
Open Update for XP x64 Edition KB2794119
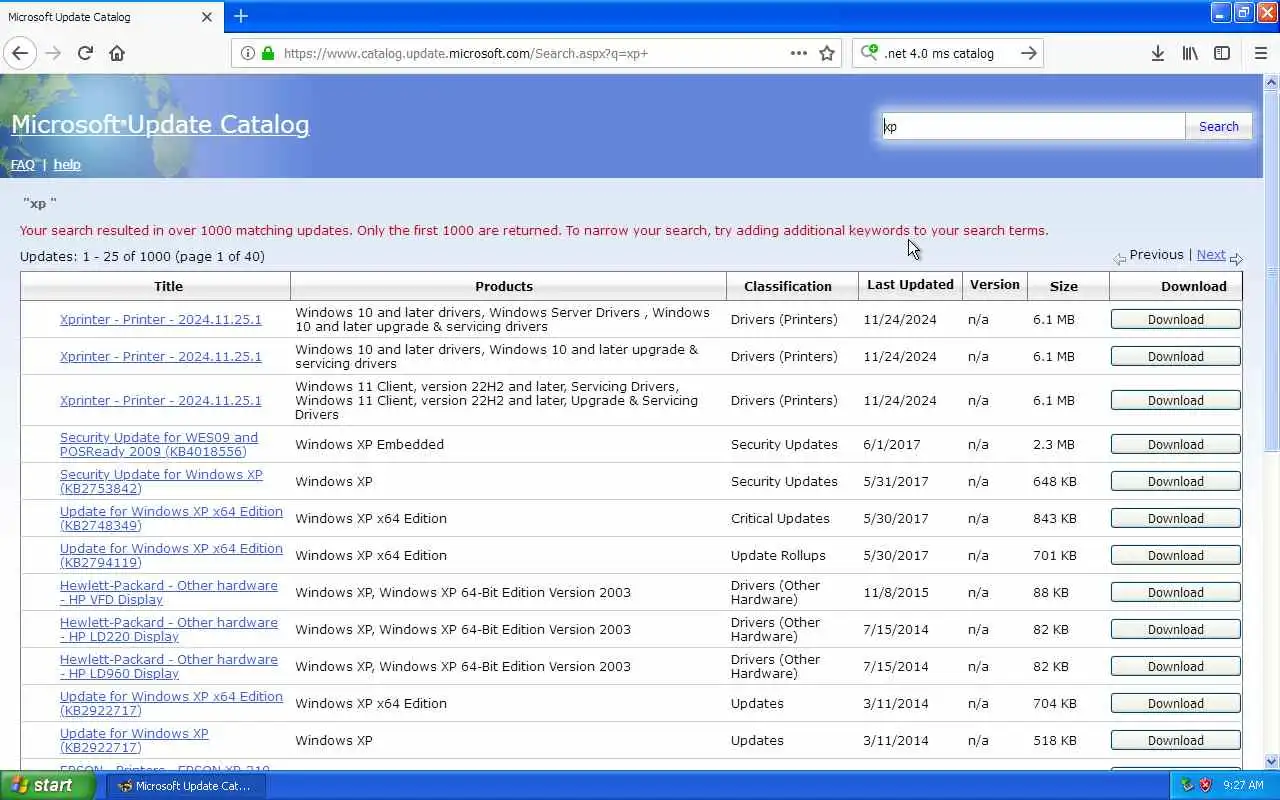click(x=171, y=555)
